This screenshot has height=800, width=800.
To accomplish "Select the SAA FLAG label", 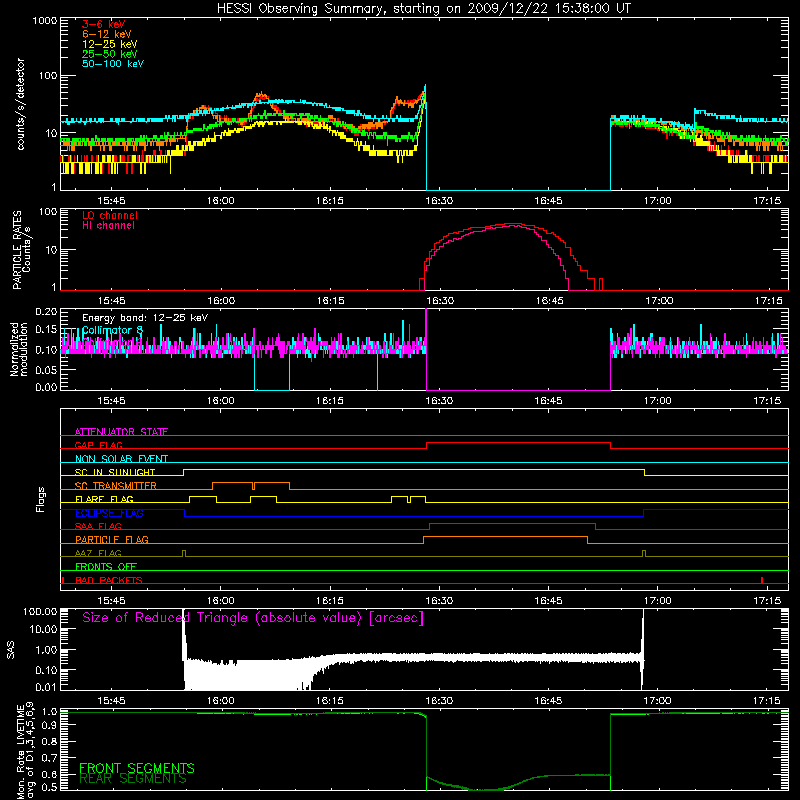I will tap(98, 526).
